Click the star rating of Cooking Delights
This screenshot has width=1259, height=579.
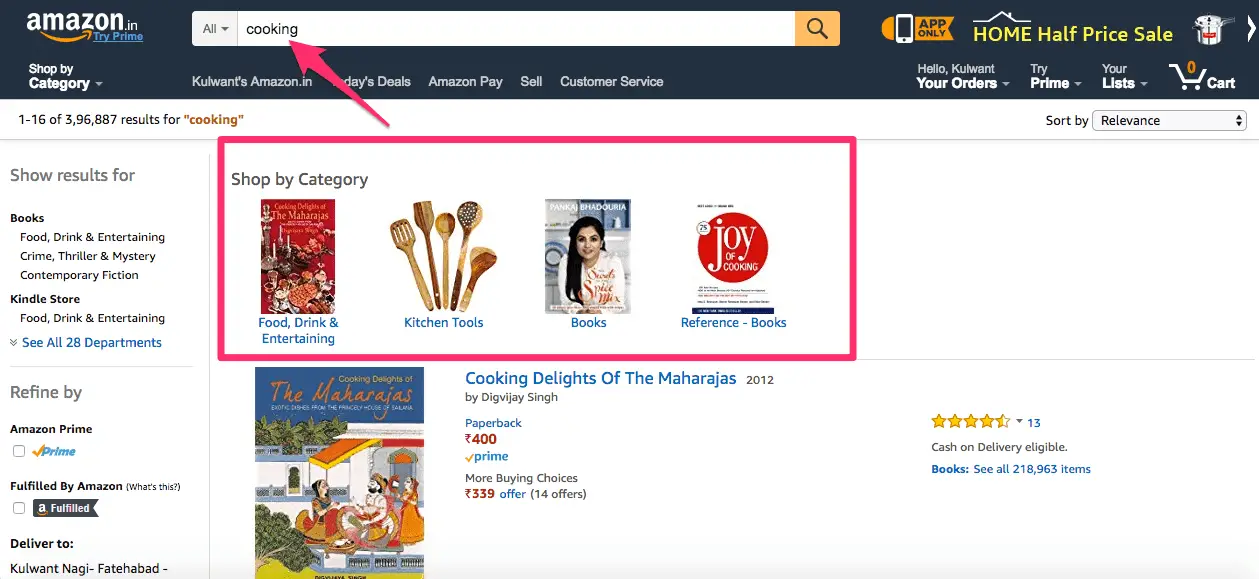970,422
